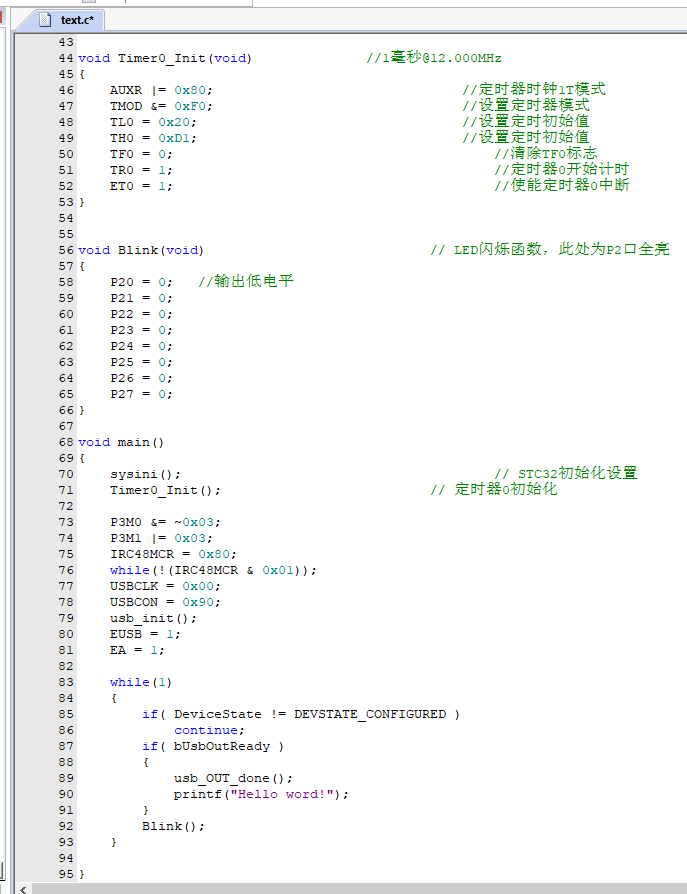
Task: Click the line 'P20 = 0;'
Action: point(141,282)
